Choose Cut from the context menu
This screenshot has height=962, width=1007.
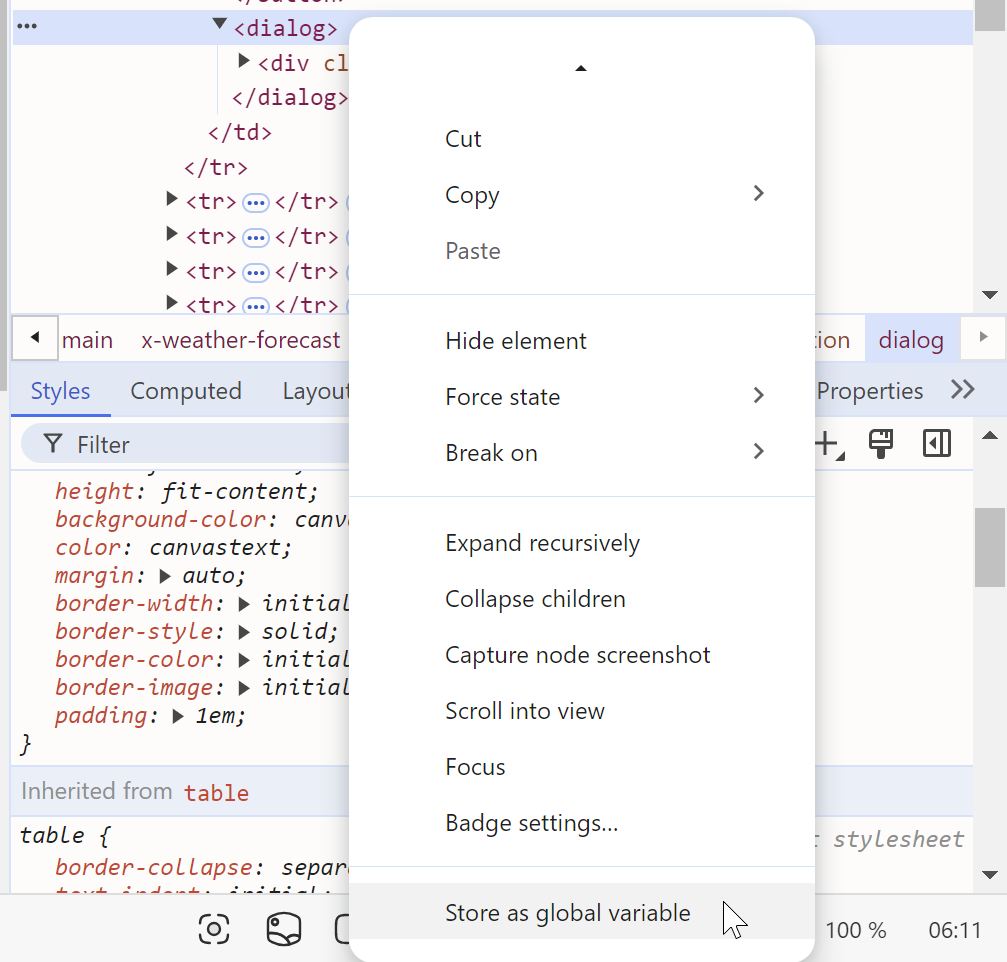[x=582, y=139]
